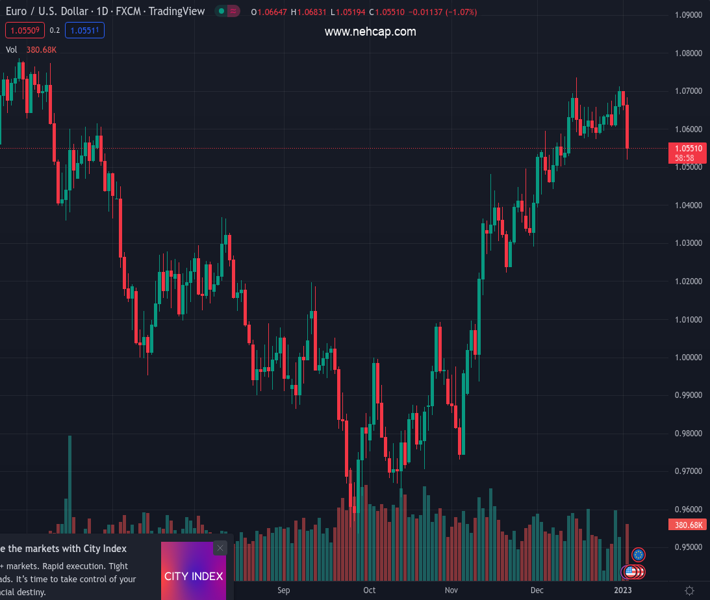Click the US flag economic event marker
Viewport: 710px width, 600px height.
click(631, 572)
